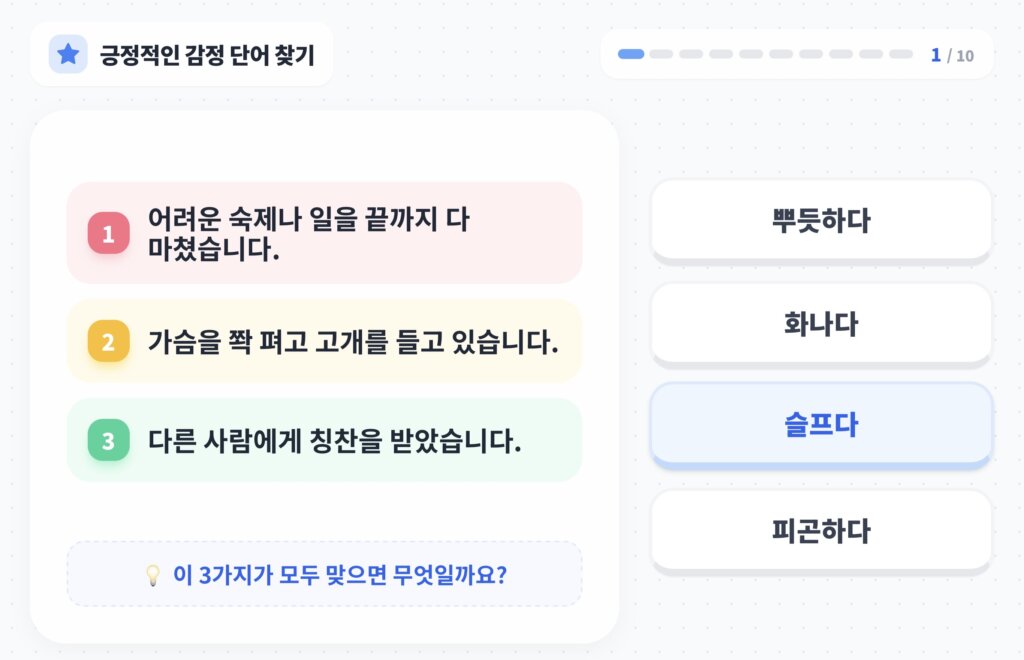Click the clue about receiving praise 칭찬
This screenshot has width=1024, height=660.
(325, 440)
